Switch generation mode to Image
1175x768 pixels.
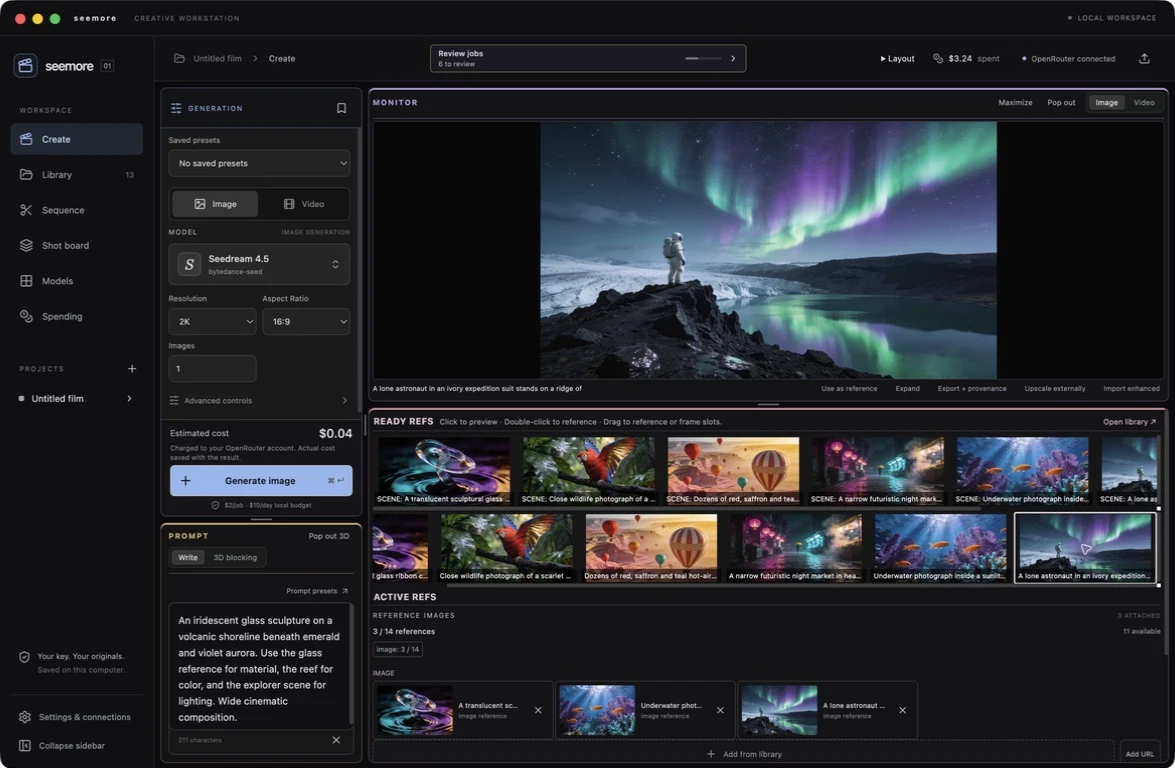point(215,204)
